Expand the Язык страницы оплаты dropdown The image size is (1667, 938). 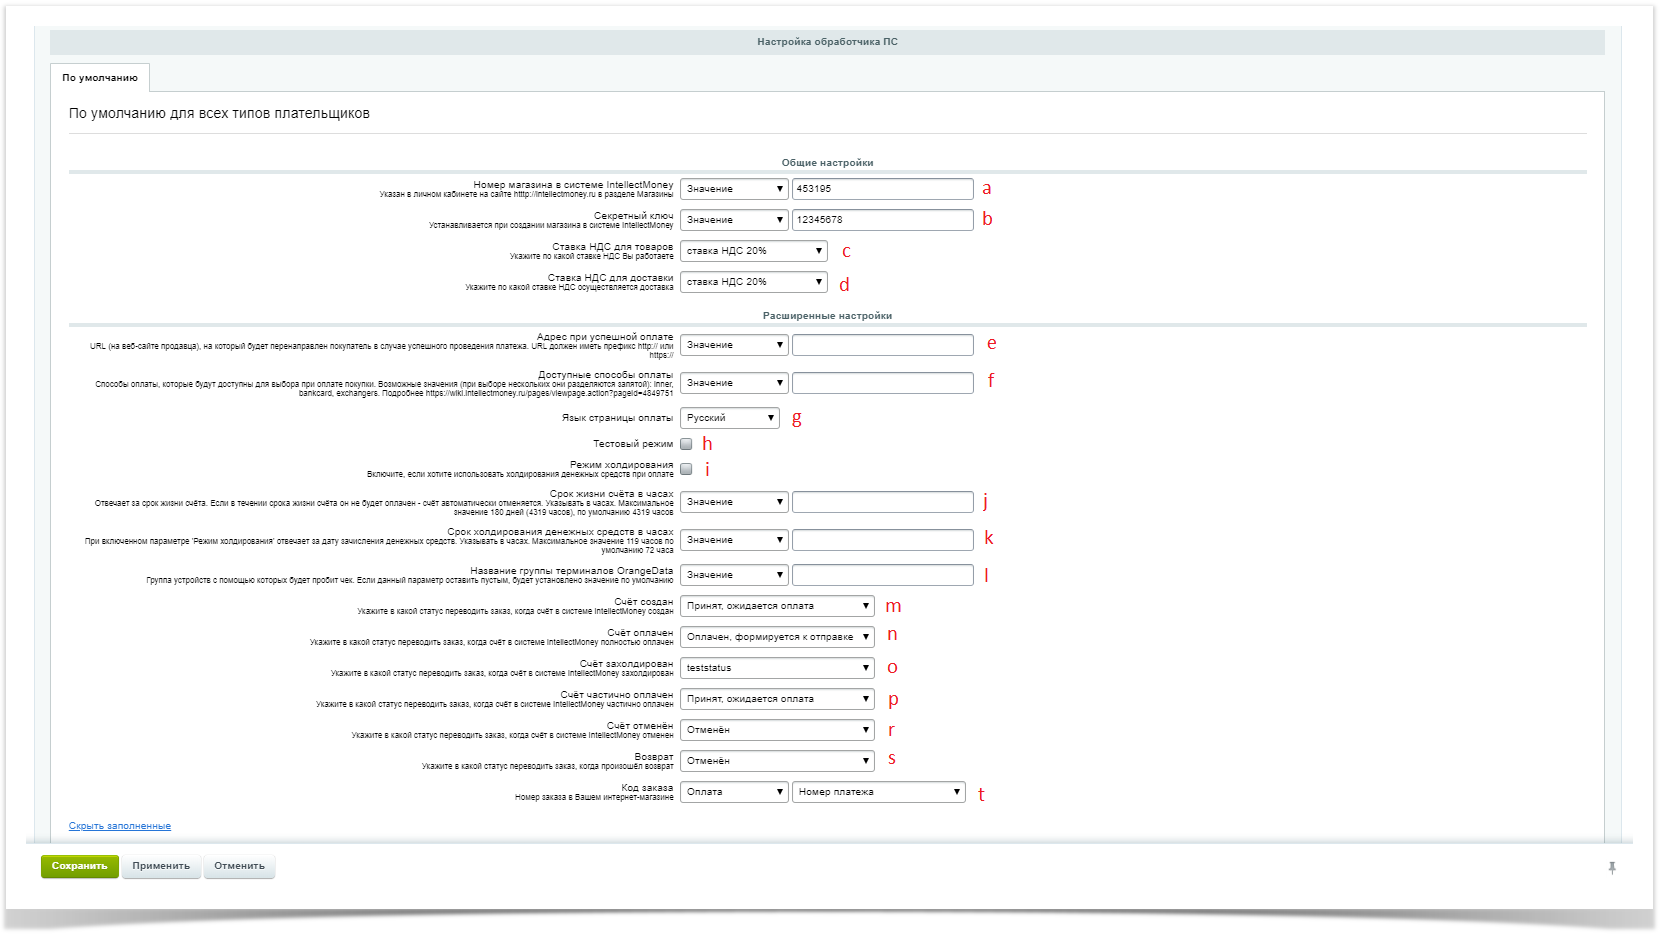pos(729,418)
